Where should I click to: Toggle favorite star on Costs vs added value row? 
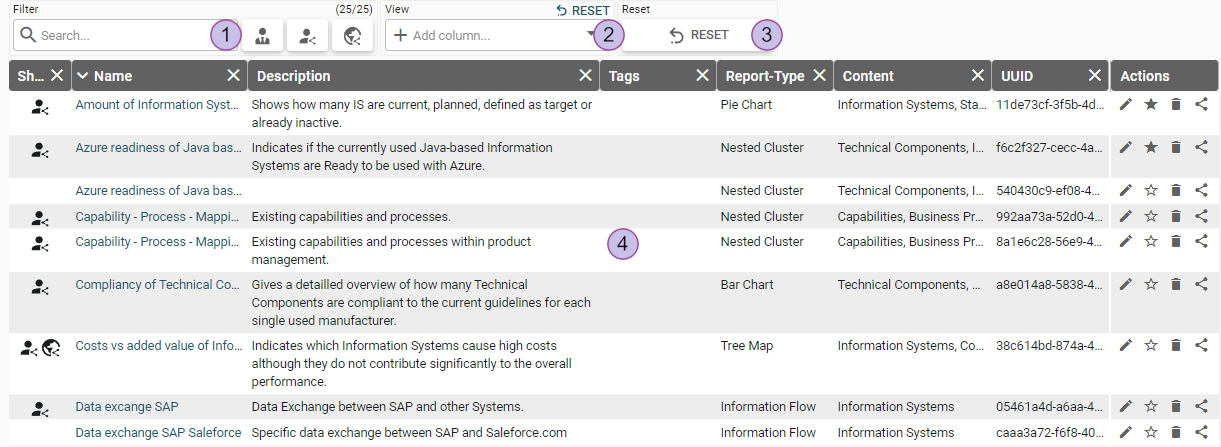point(1151,346)
